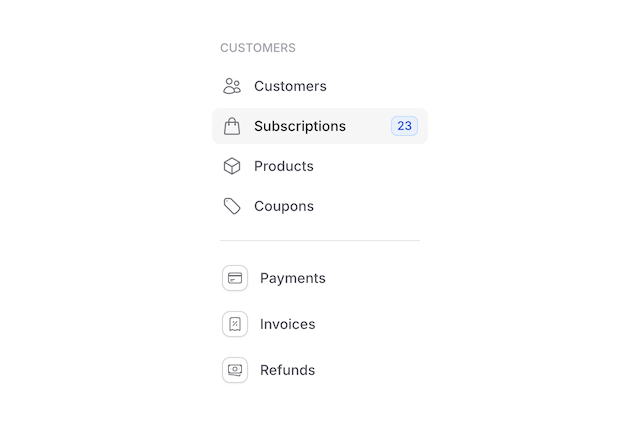Screen dimensions: 640x431
Task: Click the Refunds cash icon
Action: click(235, 370)
